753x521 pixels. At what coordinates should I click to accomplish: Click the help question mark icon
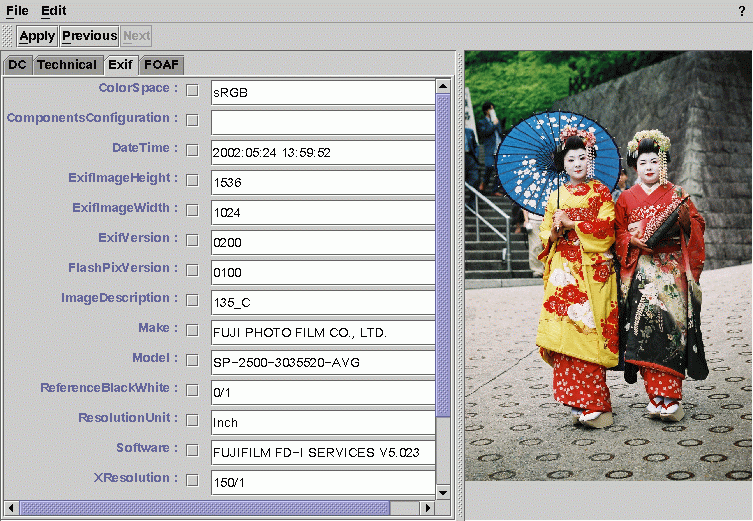point(741,10)
